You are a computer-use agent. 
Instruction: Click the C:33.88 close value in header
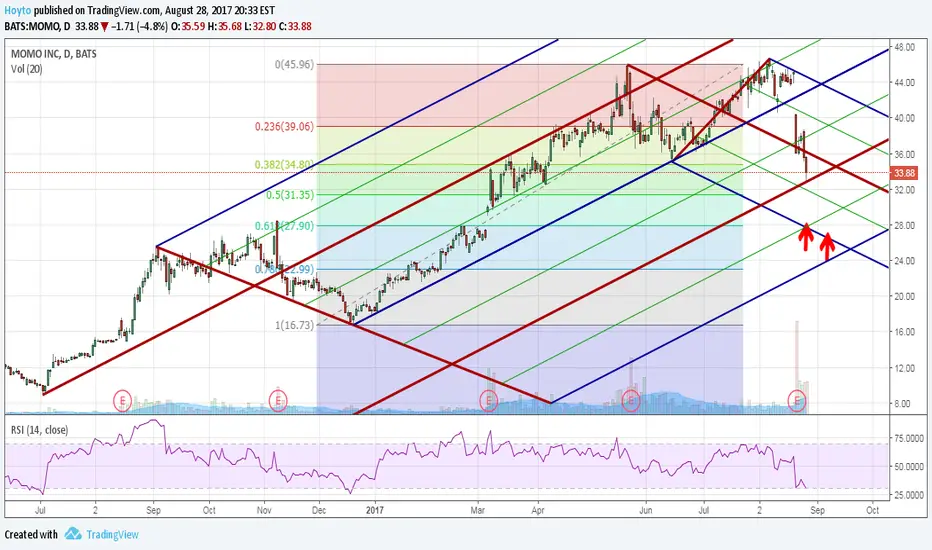(x=295, y=26)
